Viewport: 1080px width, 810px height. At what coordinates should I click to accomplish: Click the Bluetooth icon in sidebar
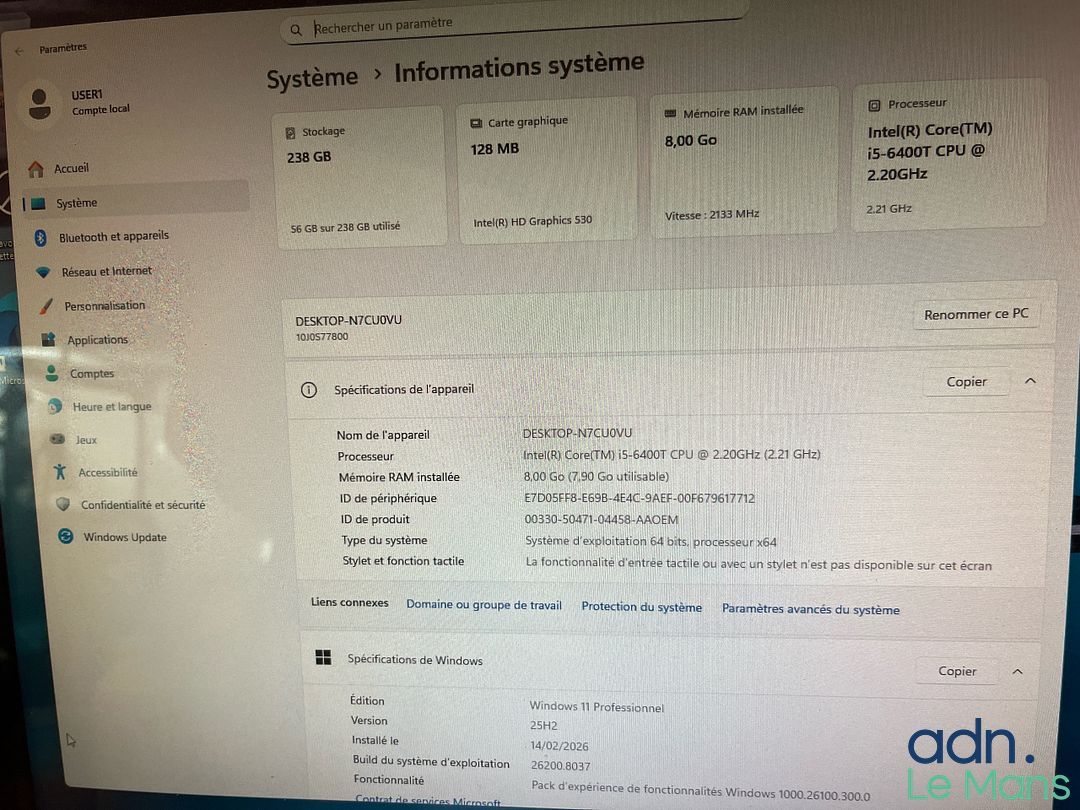click(x=41, y=238)
